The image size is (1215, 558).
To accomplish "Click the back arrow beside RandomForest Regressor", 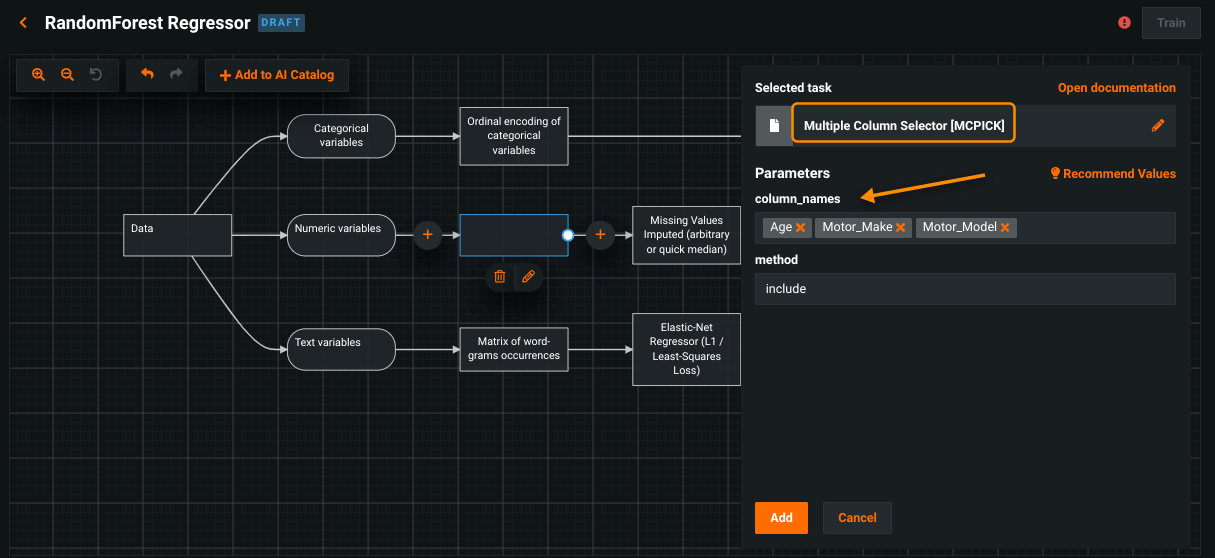I will tap(23, 22).
